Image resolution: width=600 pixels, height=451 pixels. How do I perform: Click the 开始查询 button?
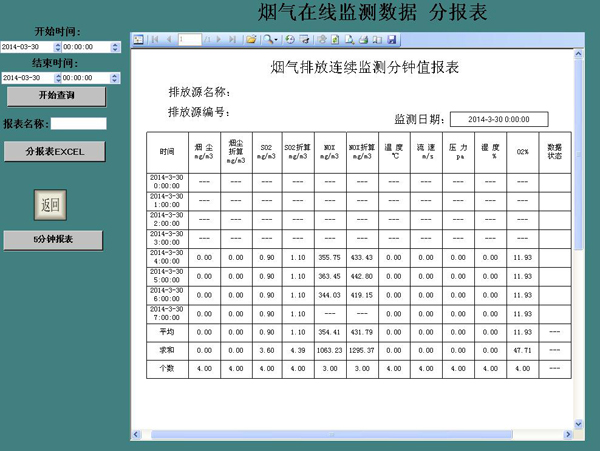pos(56,96)
